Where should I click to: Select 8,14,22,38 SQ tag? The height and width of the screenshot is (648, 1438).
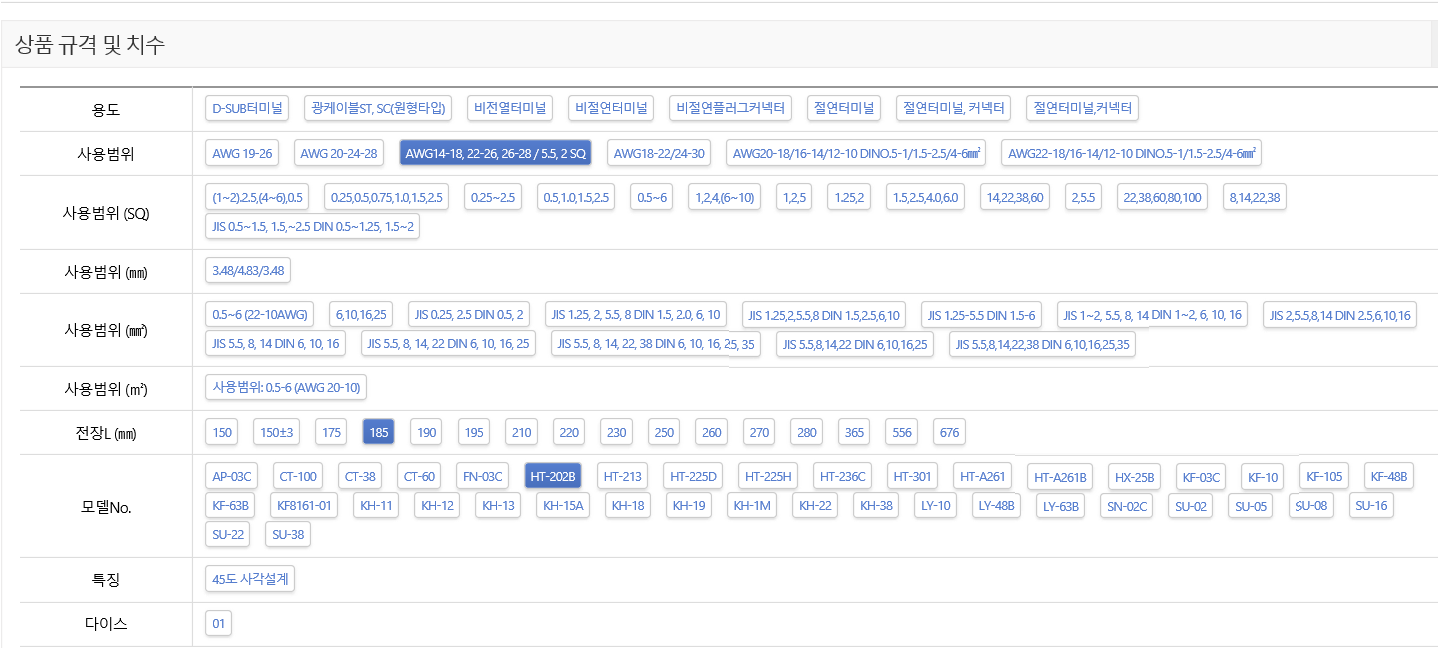[1255, 197]
